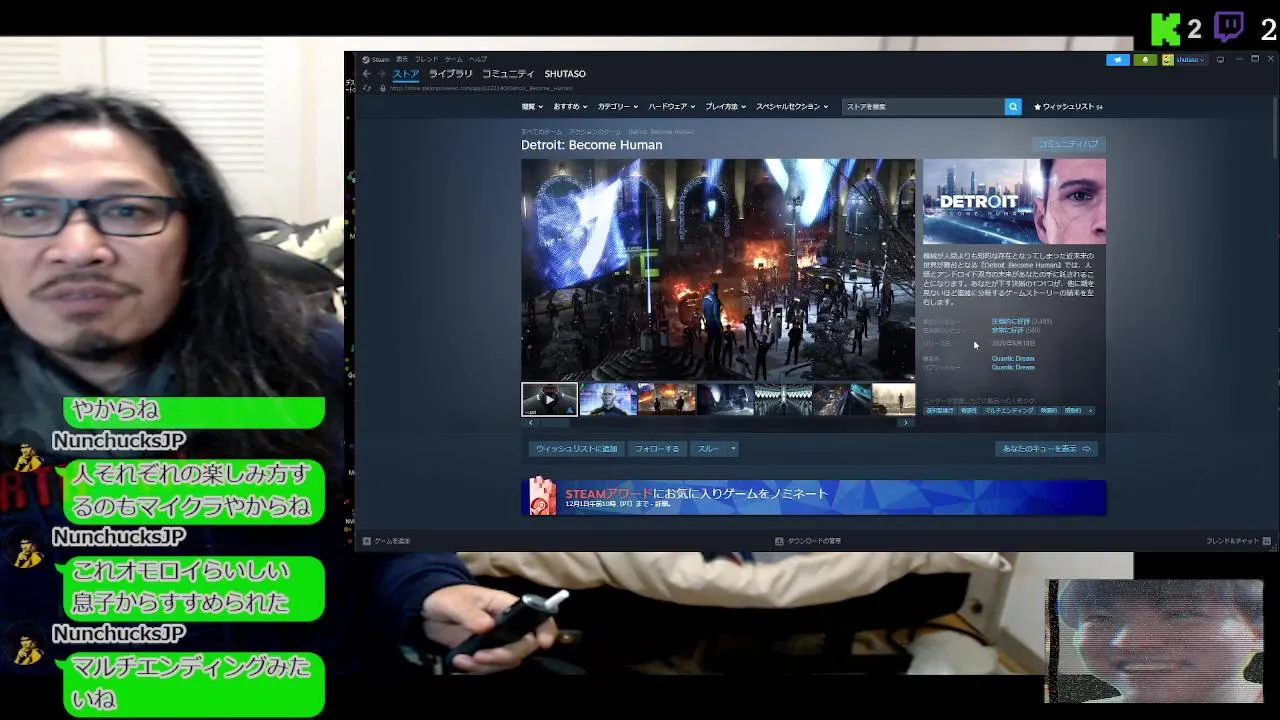Switch to the ライブラリ tab
The width and height of the screenshot is (1280, 720).
450,74
